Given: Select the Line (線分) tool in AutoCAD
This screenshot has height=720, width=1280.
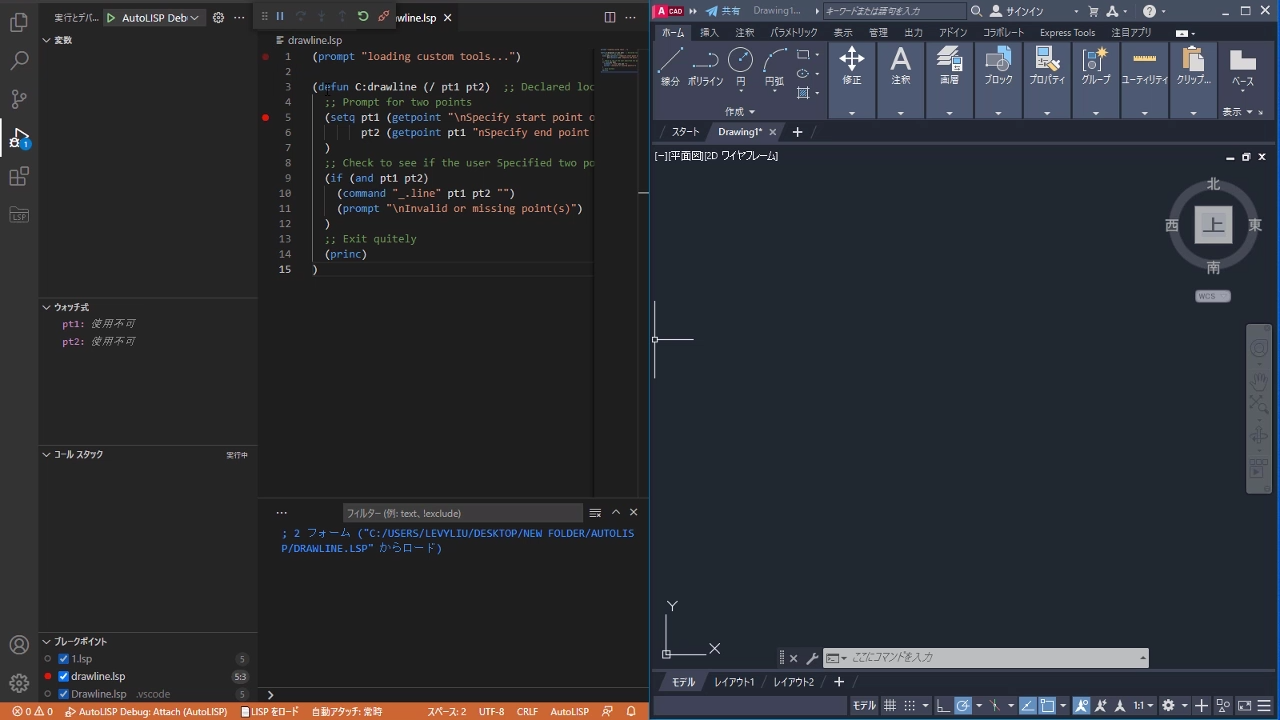Looking at the screenshot, I should 670,68.
